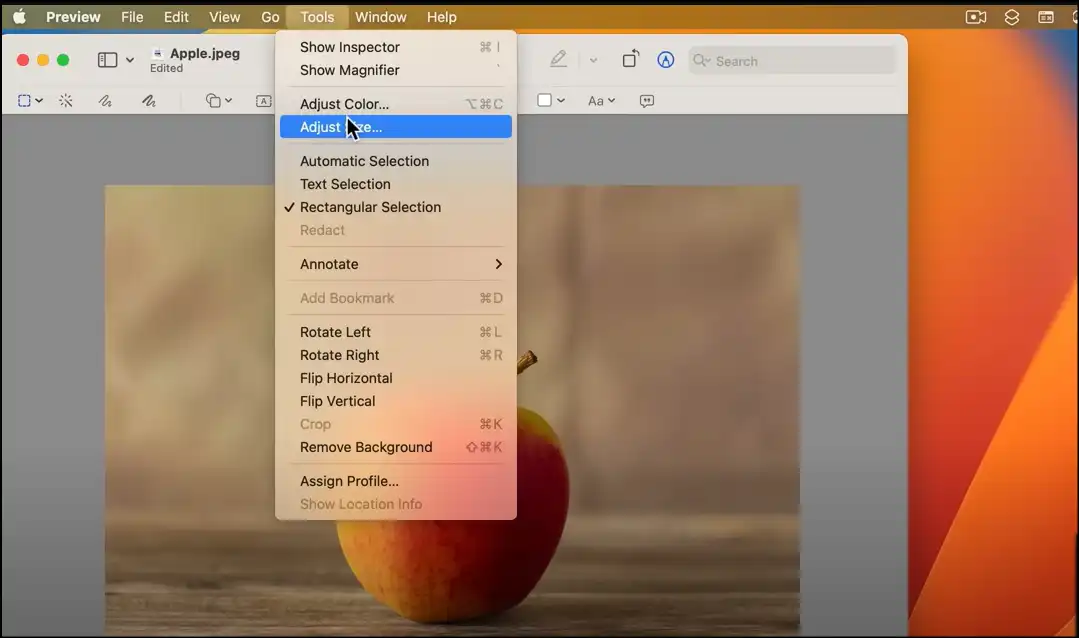Choose Show Magnifier
The width and height of the screenshot is (1079, 638).
click(396, 70)
